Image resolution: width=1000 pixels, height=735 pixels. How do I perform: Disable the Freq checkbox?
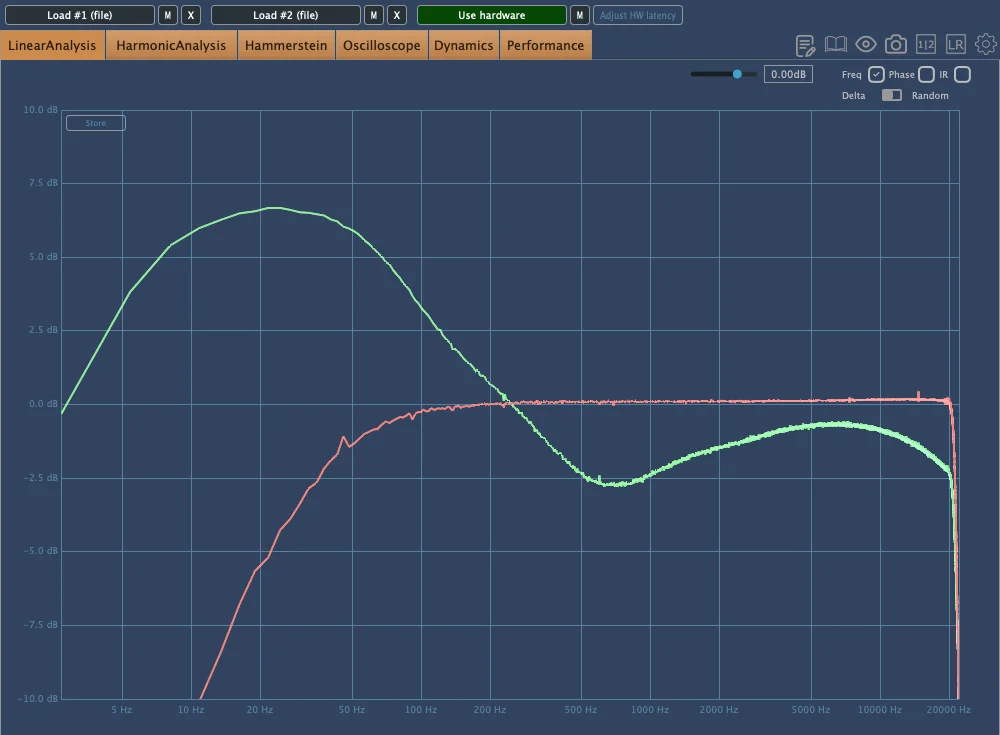point(876,75)
